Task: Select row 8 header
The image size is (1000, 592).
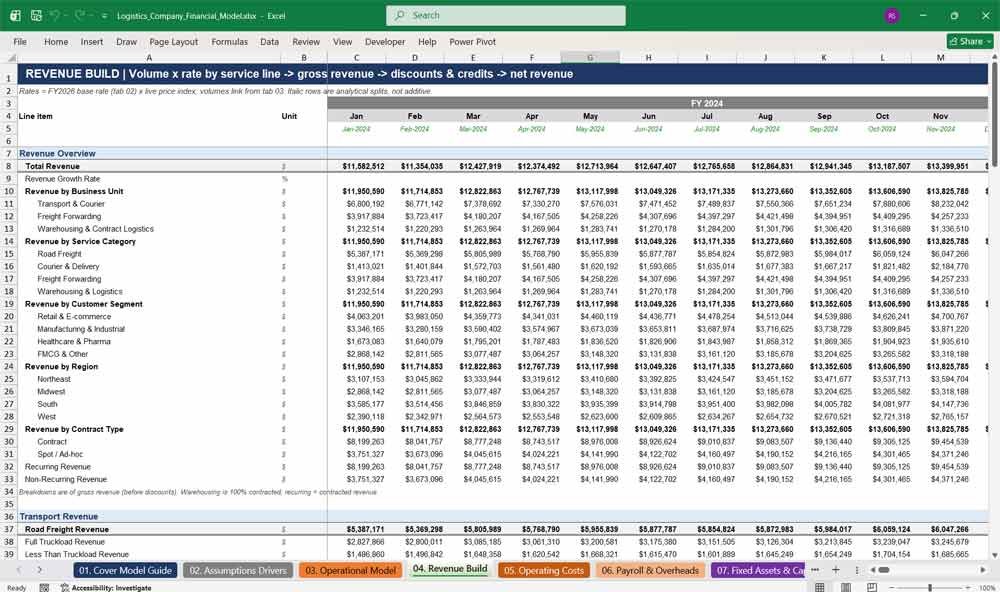Action: point(9,166)
